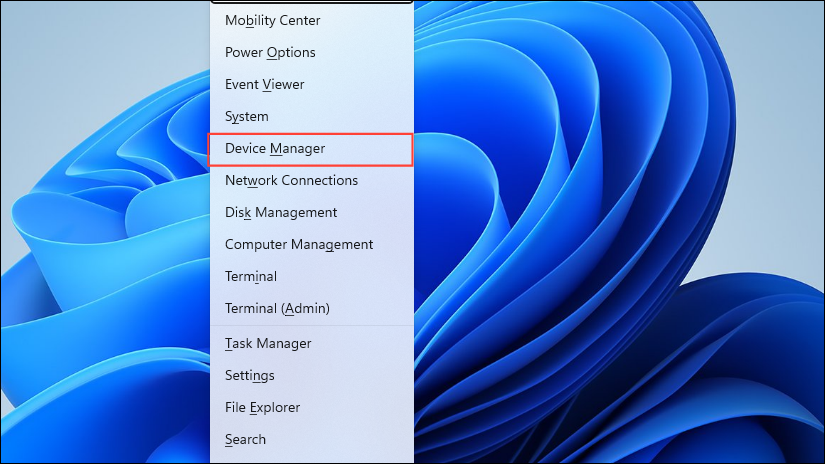Launch Terminal without admin rights
Screen dimensions: 825x464
click(251, 276)
